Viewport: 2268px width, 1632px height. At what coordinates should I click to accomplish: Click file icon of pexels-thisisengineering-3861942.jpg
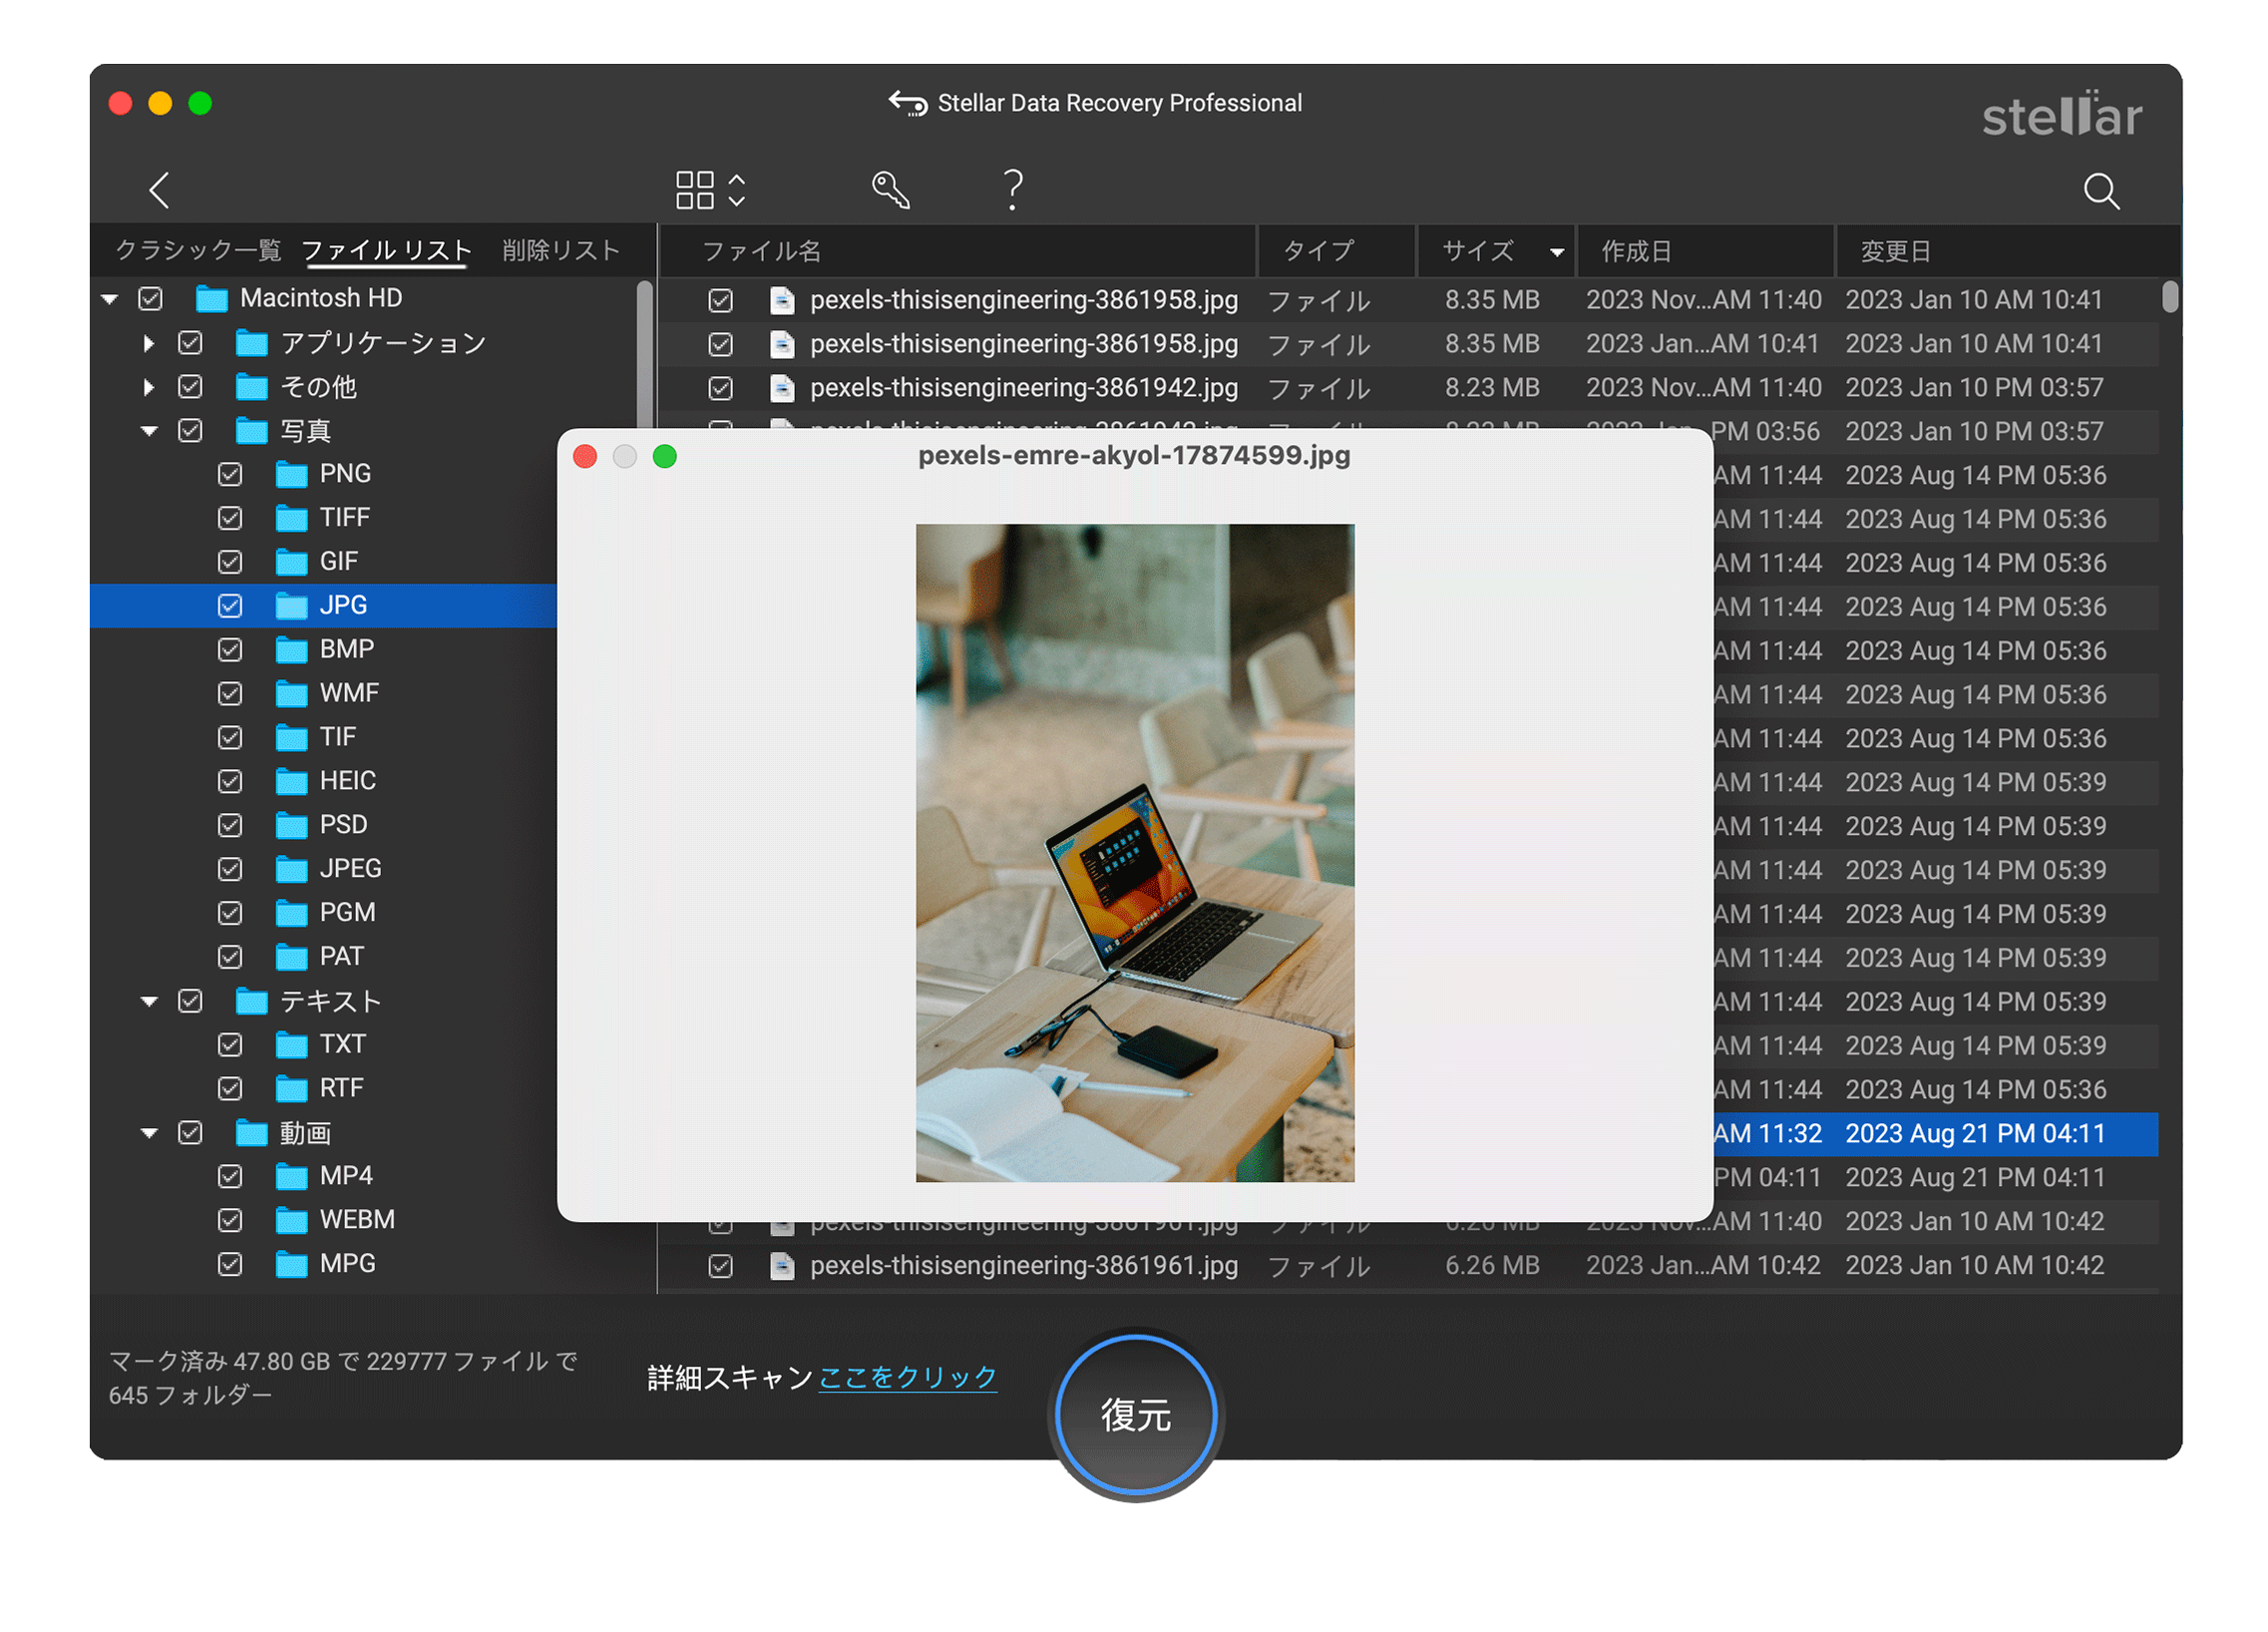pyautogui.click(x=781, y=388)
